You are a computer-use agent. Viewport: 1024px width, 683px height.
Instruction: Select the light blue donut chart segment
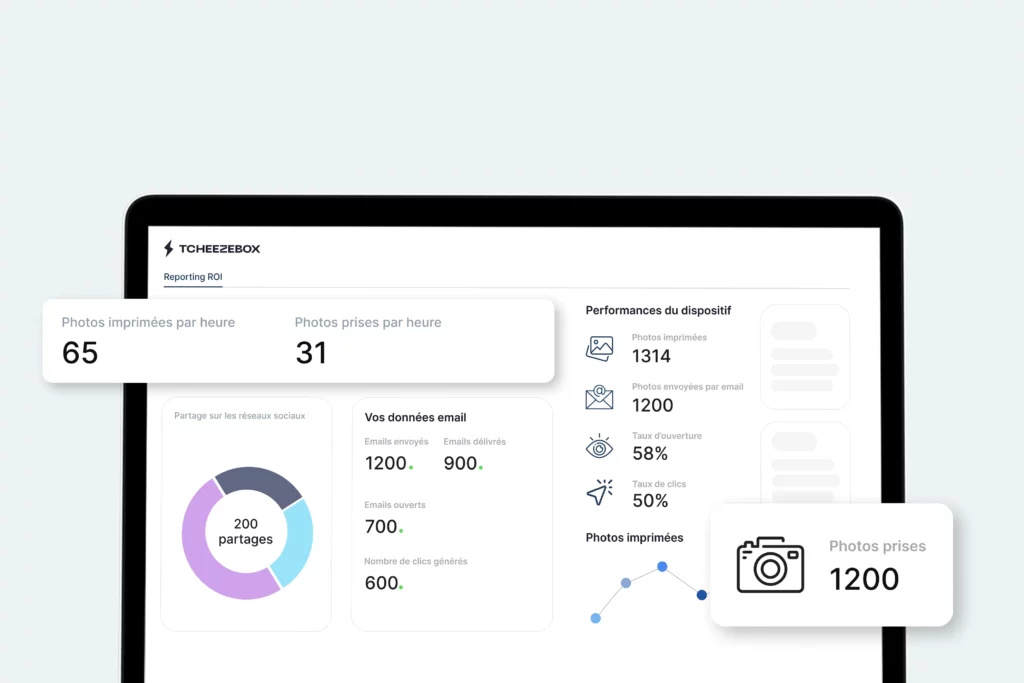pyautogui.click(x=298, y=542)
